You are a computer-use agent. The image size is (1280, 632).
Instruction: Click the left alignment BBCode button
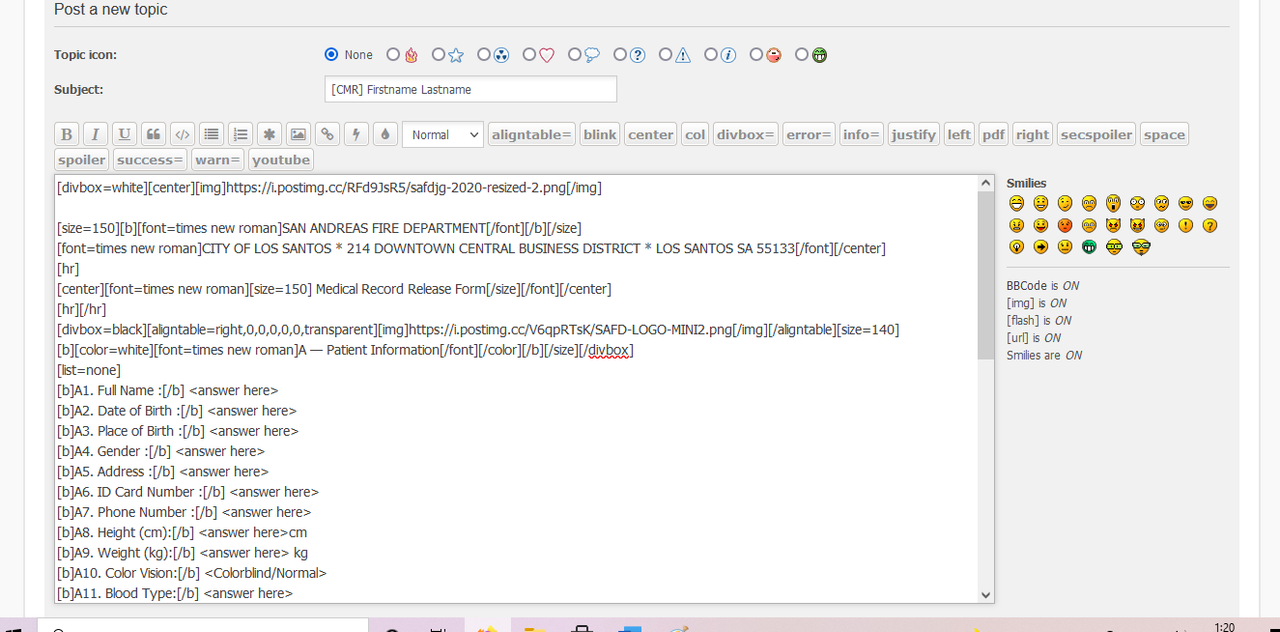point(959,135)
